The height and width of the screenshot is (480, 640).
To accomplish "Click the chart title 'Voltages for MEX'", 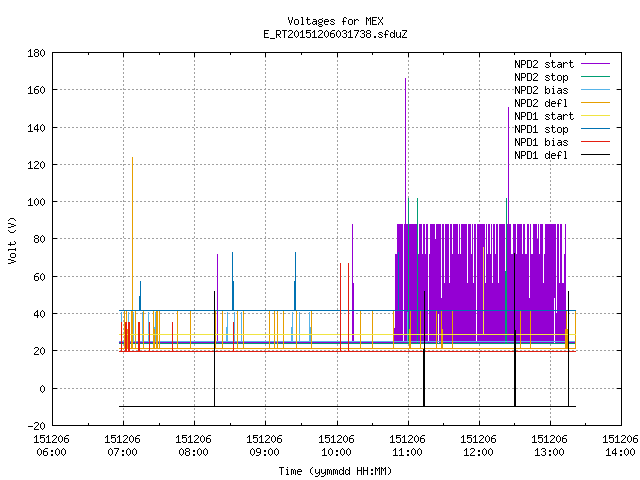I will tap(335, 21).
